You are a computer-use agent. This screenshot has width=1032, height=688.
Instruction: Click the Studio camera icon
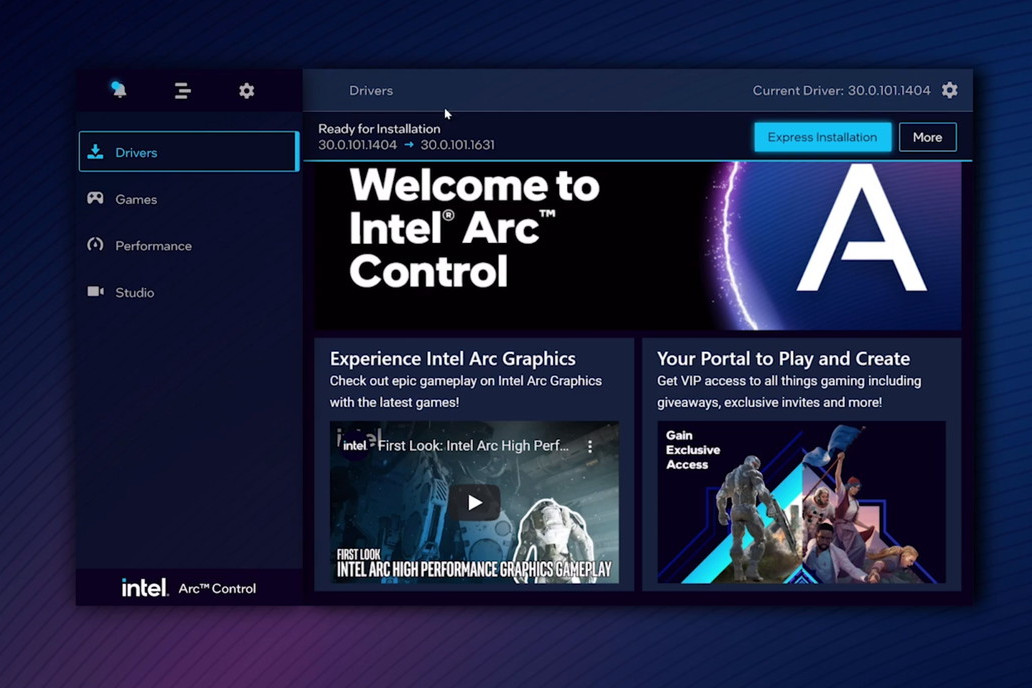[x=95, y=292]
